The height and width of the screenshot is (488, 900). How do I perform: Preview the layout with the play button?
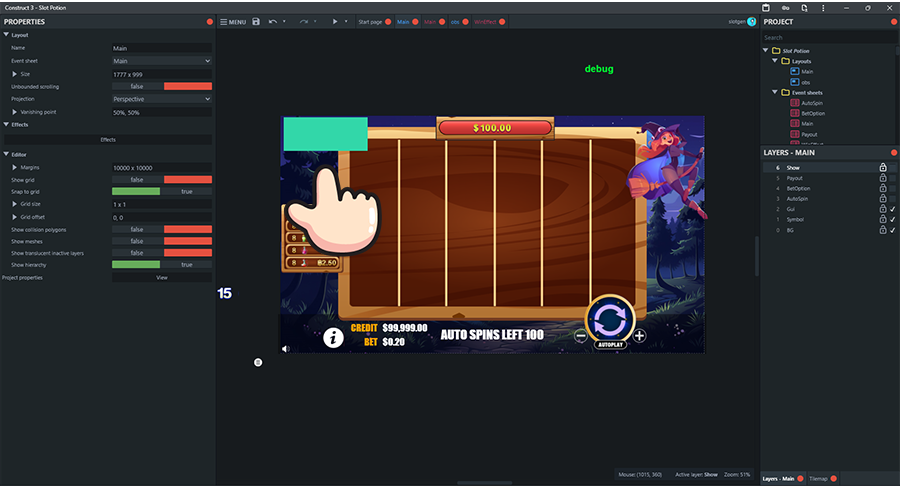335,22
